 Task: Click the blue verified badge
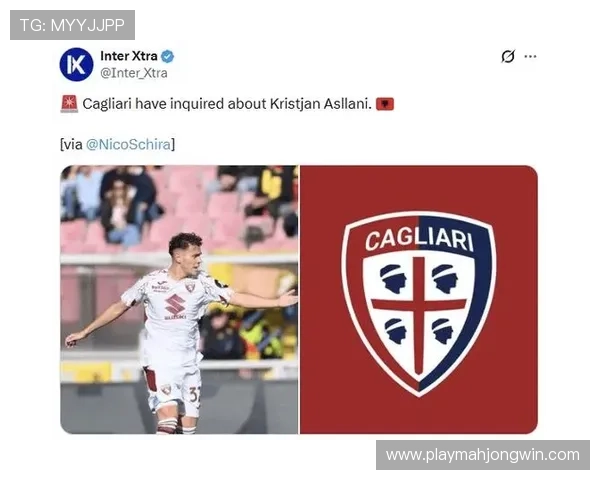tap(167, 56)
